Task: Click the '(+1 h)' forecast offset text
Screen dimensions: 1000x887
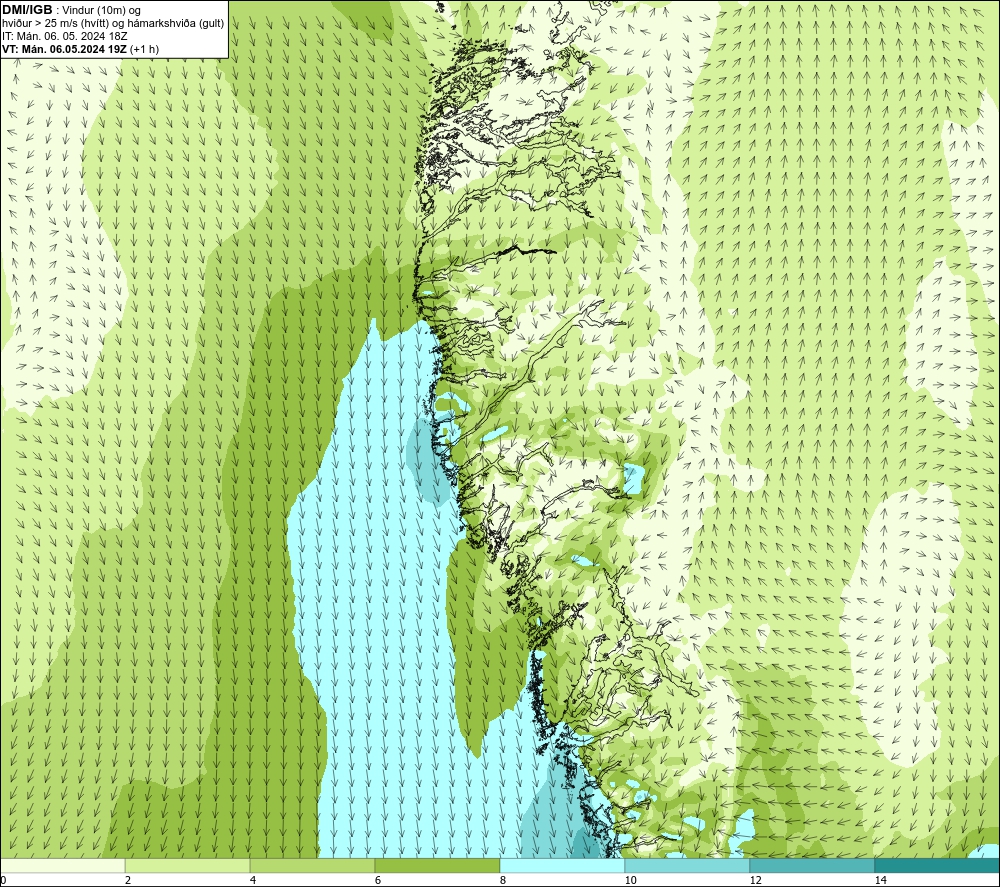Action: pos(144,49)
